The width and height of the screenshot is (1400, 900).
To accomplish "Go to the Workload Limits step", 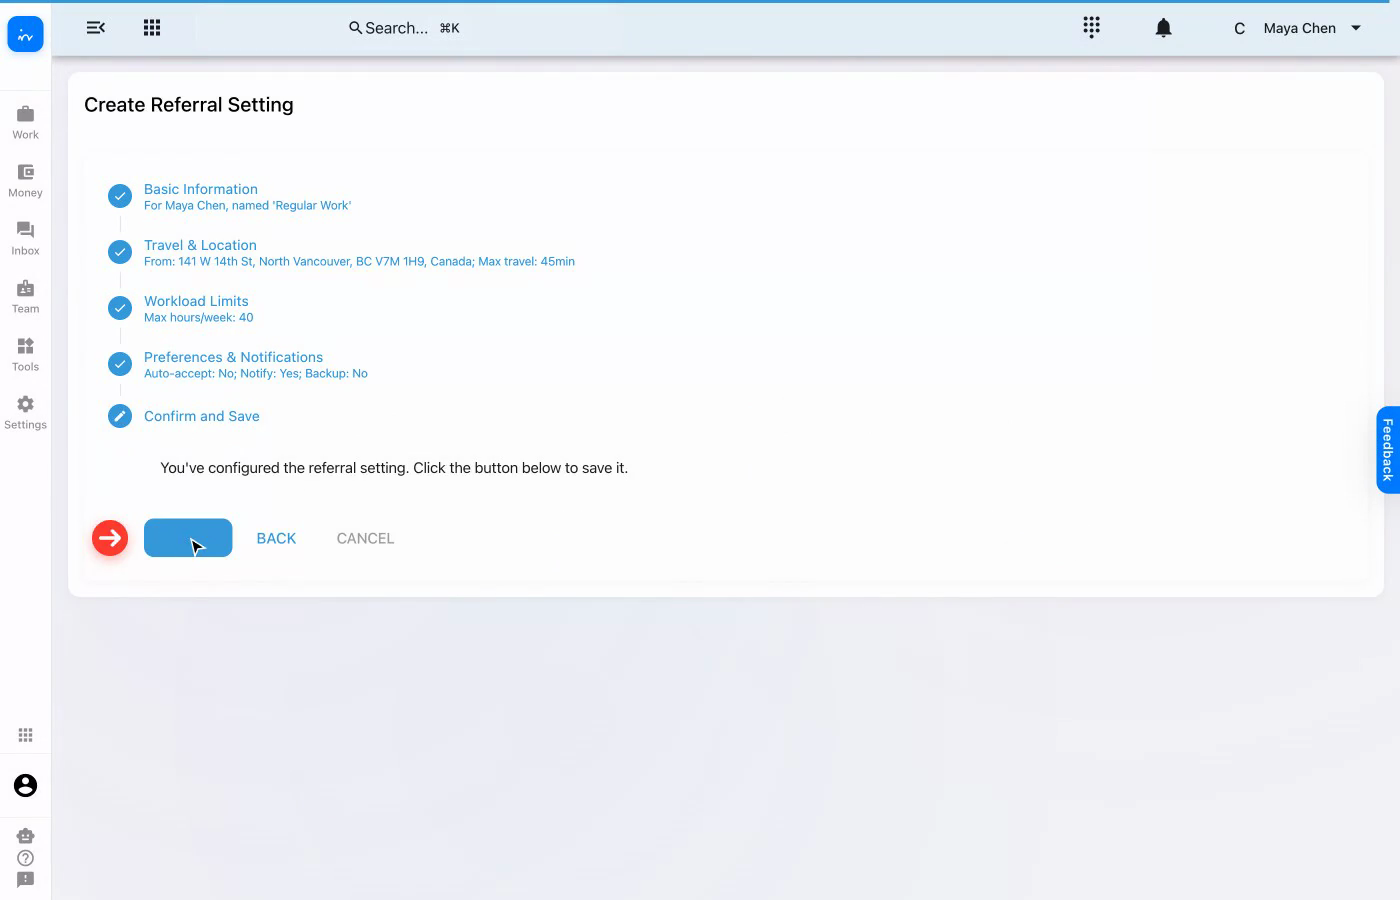I will coord(196,301).
